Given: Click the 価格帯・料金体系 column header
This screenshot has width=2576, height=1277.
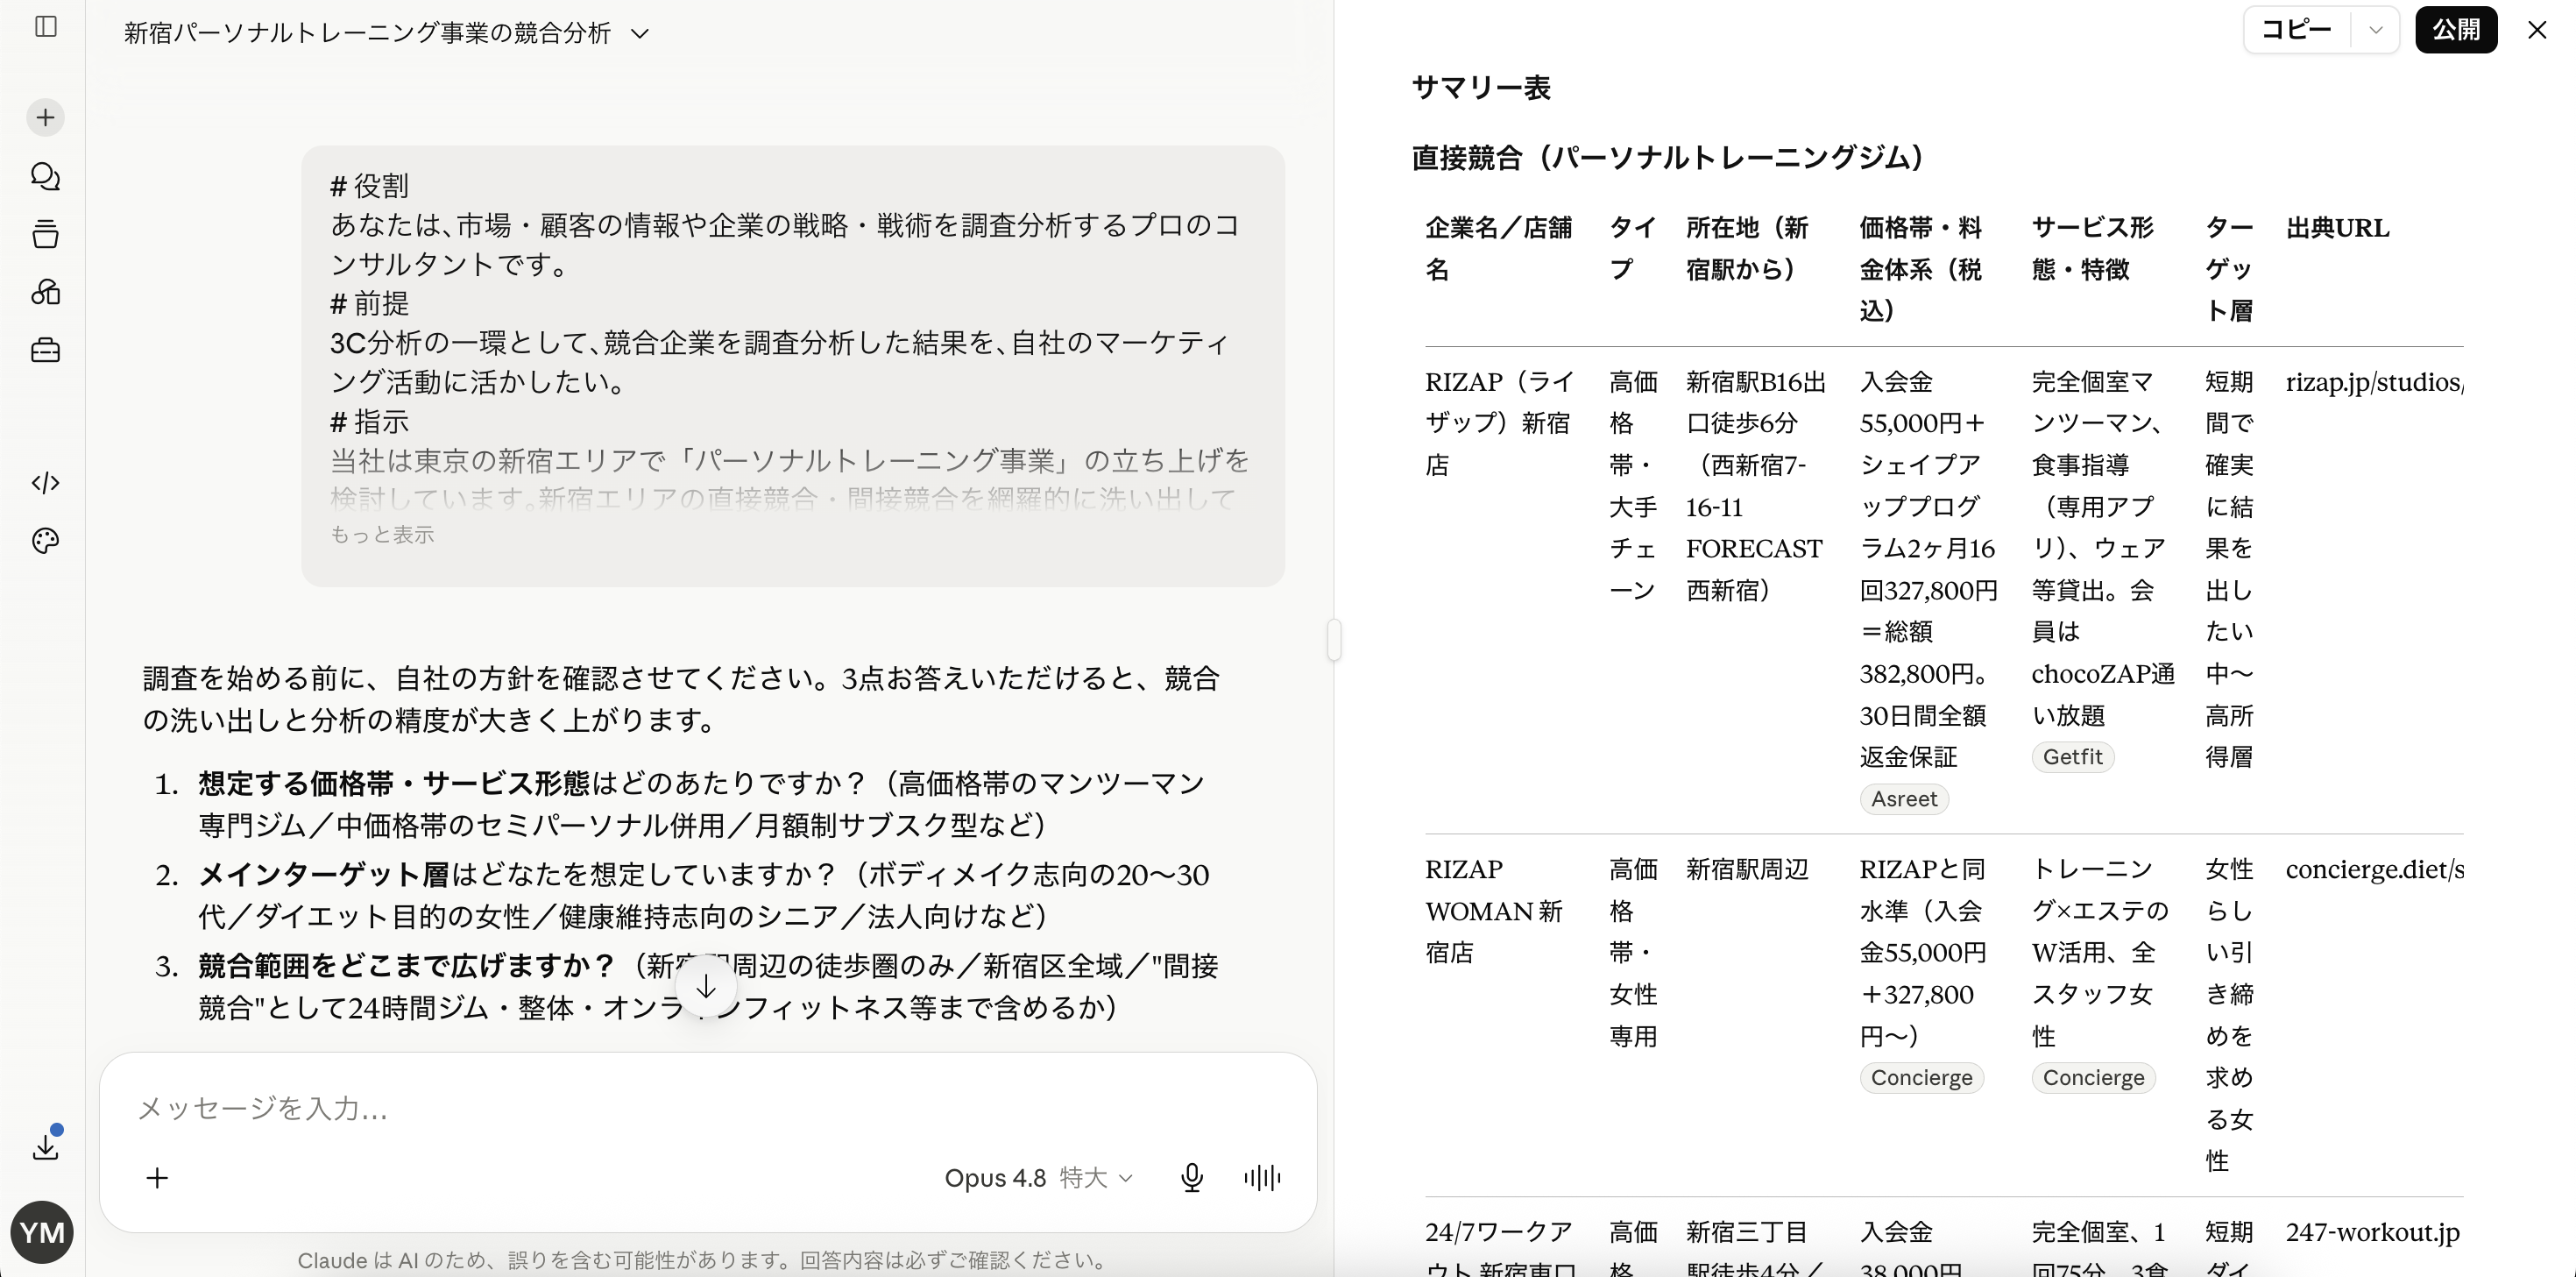Looking at the screenshot, I should tap(1920, 269).
